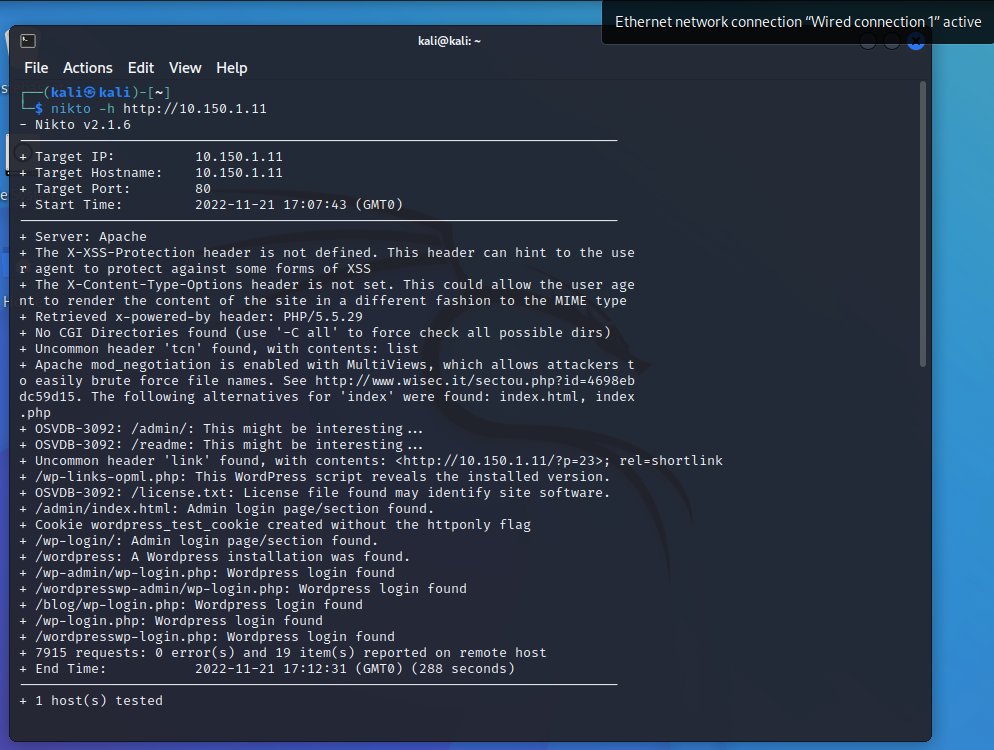Screen dimensions: 994x750
Task: Click "/admin/index.html: Admin login page/section found"
Action: coord(235,508)
